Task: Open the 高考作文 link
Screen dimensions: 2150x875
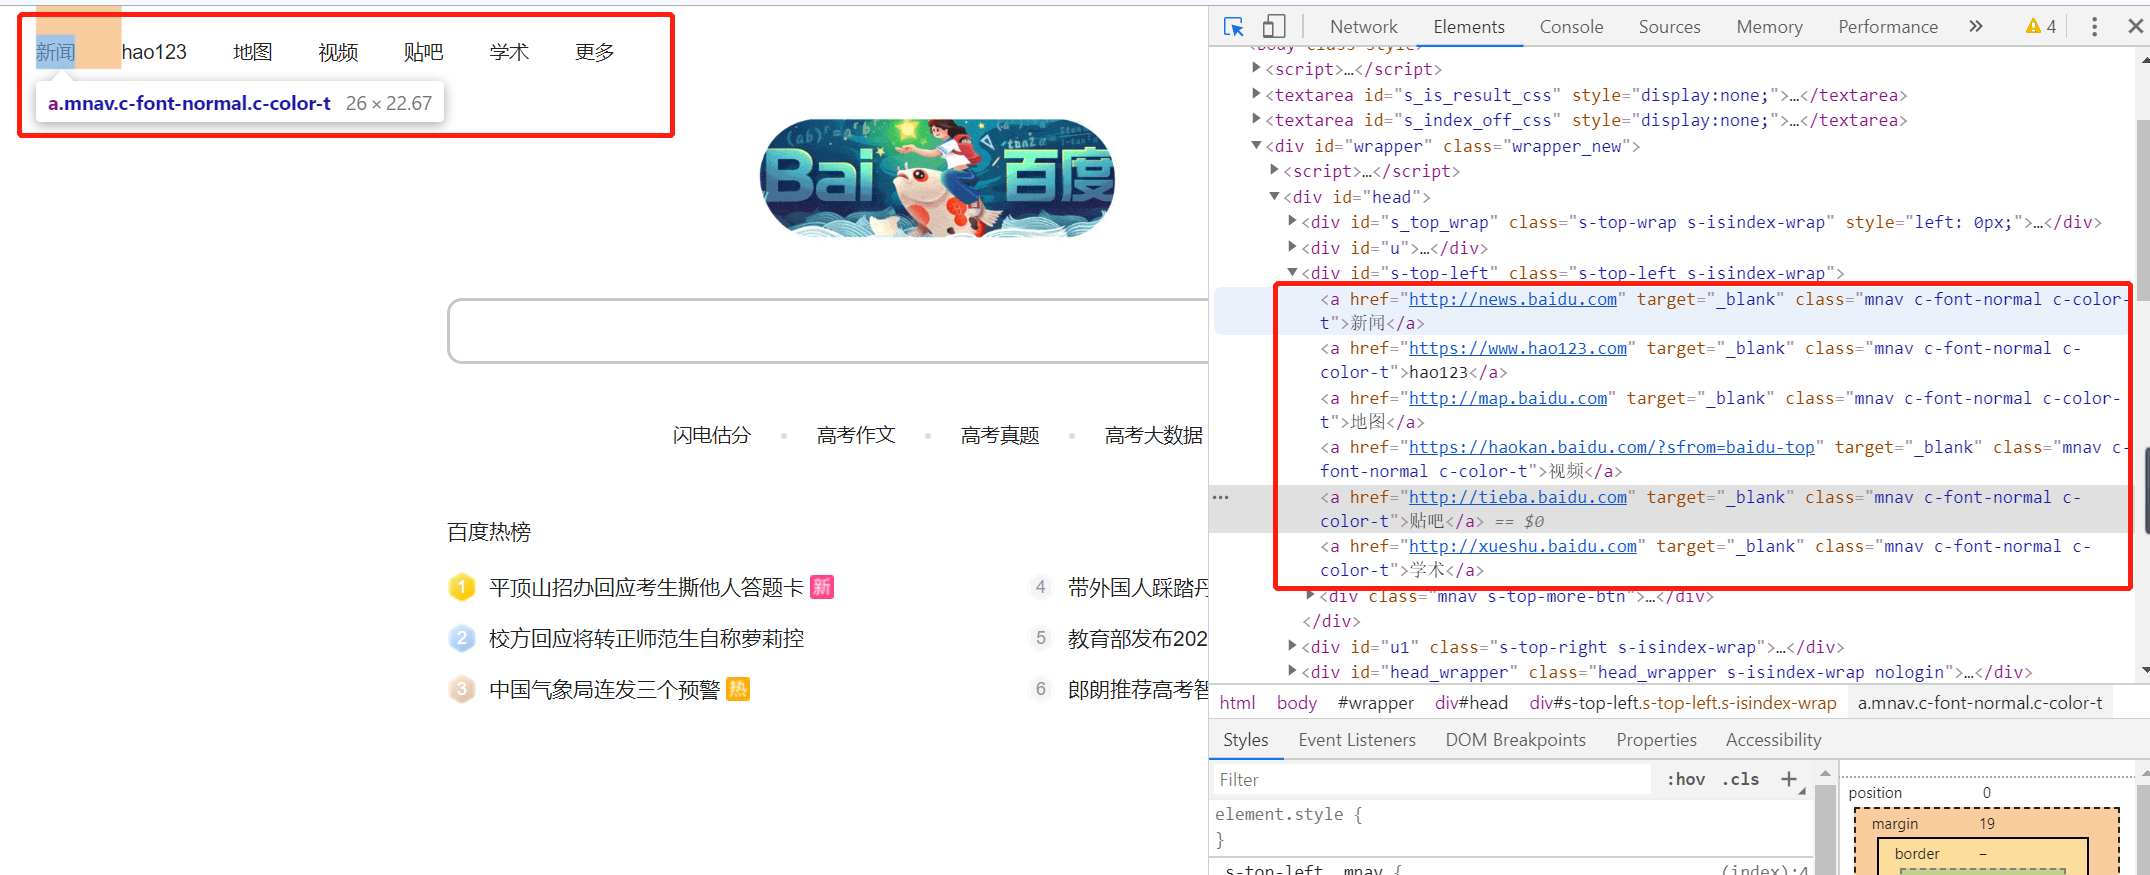Action: (x=855, y=435)
